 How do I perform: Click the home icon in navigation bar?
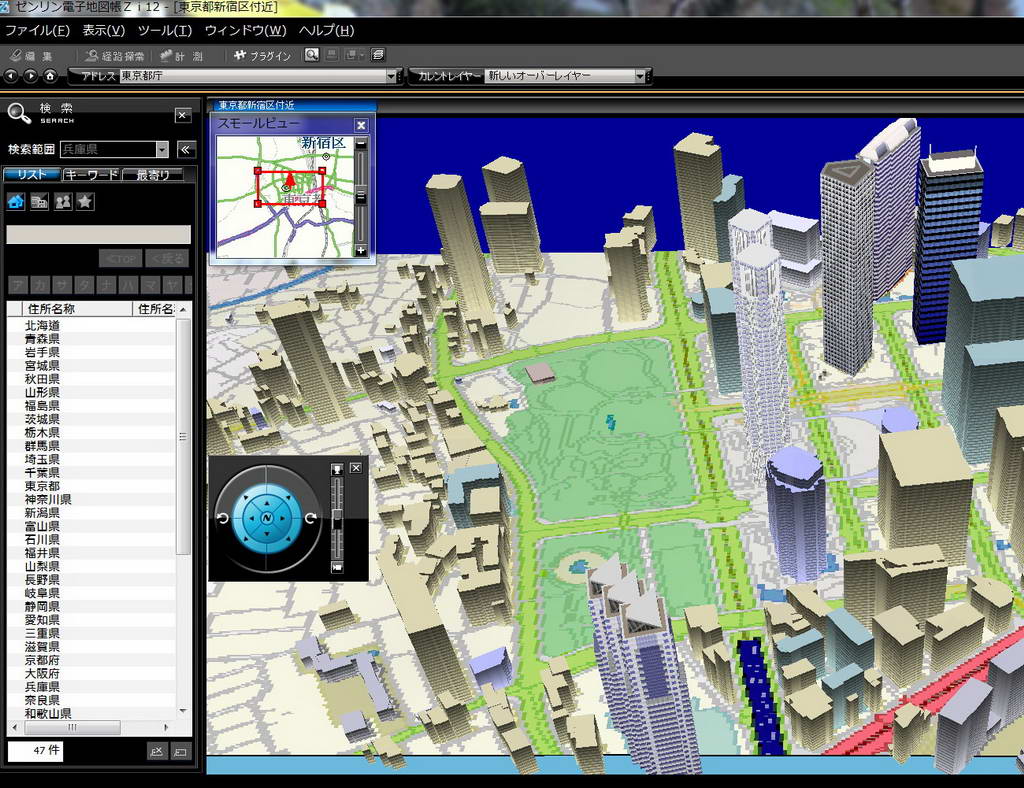pyautogui.click(x=50, y=76)
